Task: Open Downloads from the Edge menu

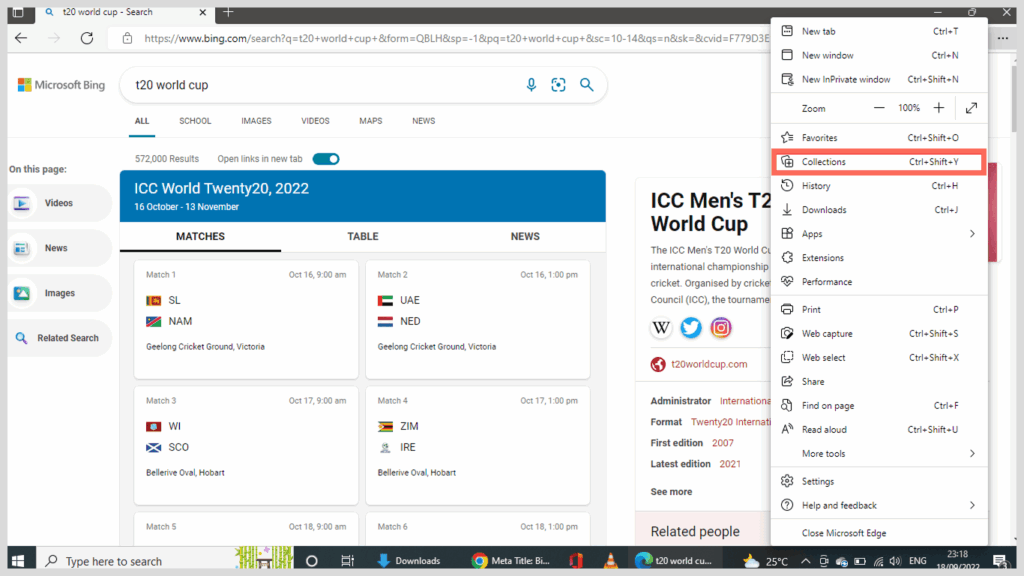Action: [x=878, y=210]
